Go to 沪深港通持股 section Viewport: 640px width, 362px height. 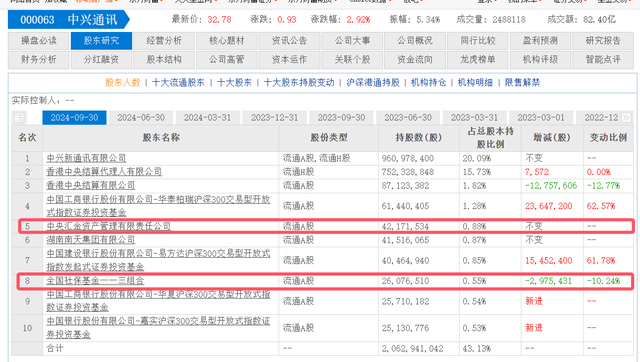[373, 82]
